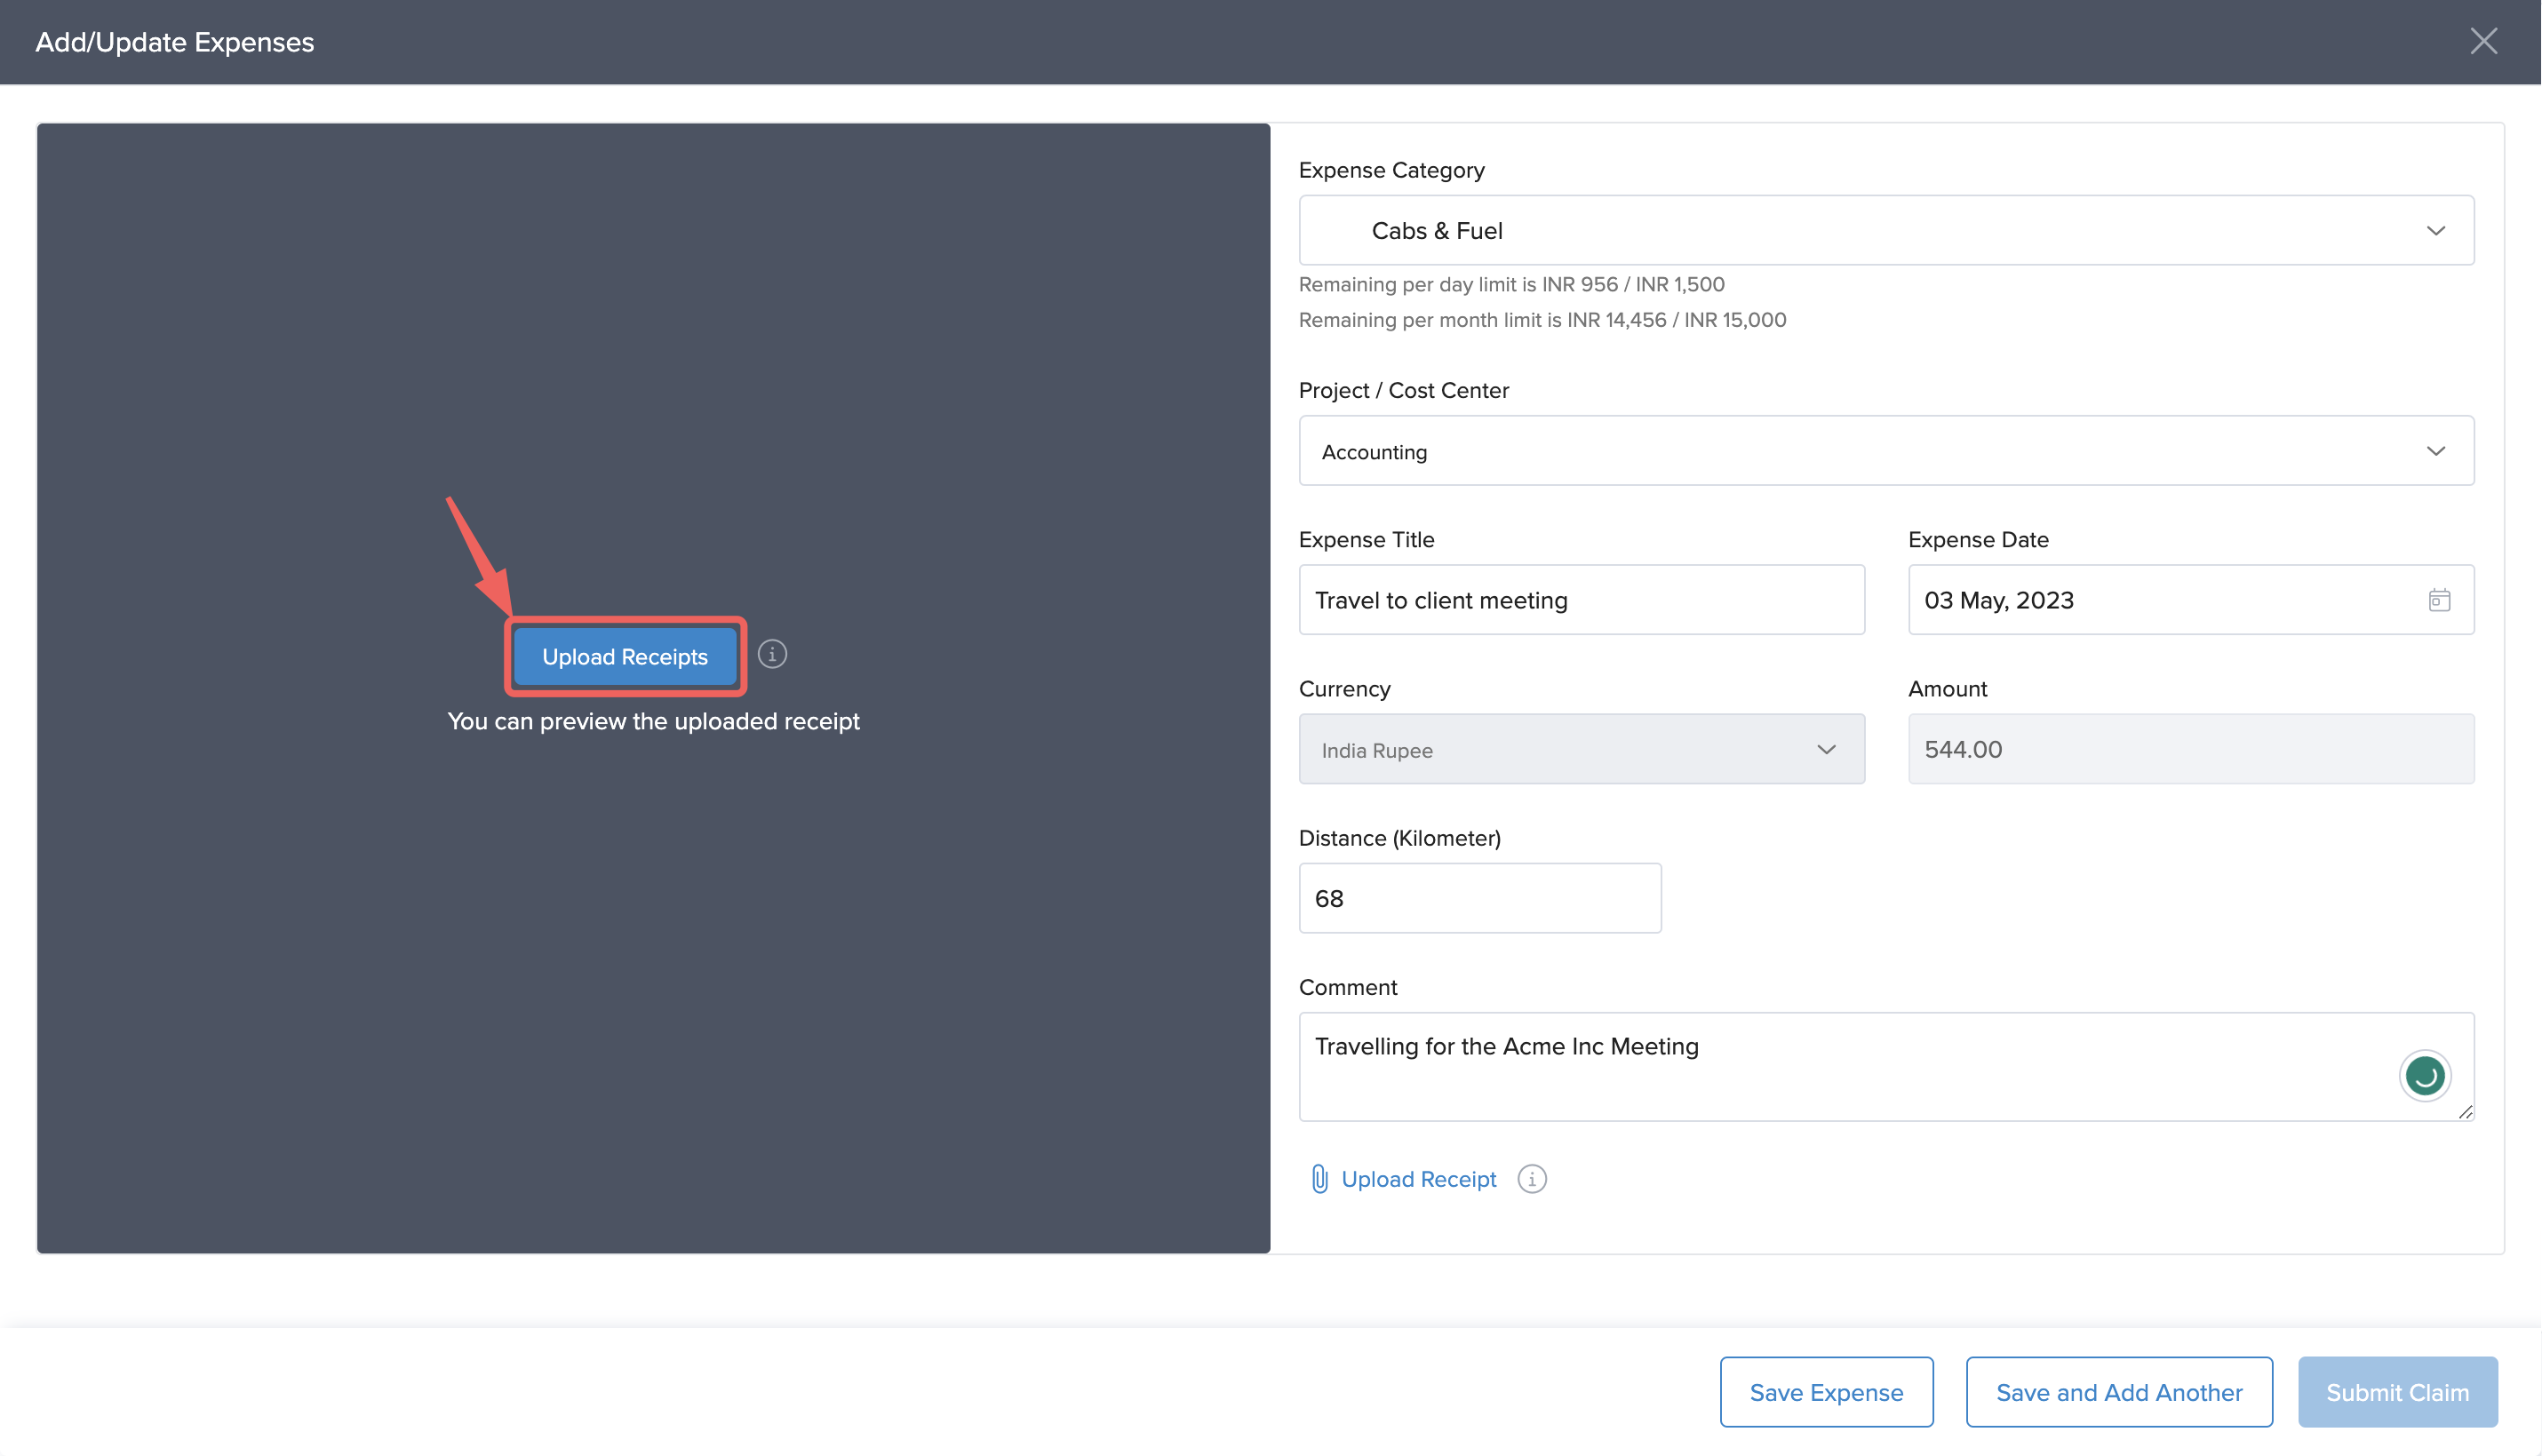This screenshot has width=2542, height=1456.
Task: Open the India Rupee currency dropdown
Action: pos(1580,749)
